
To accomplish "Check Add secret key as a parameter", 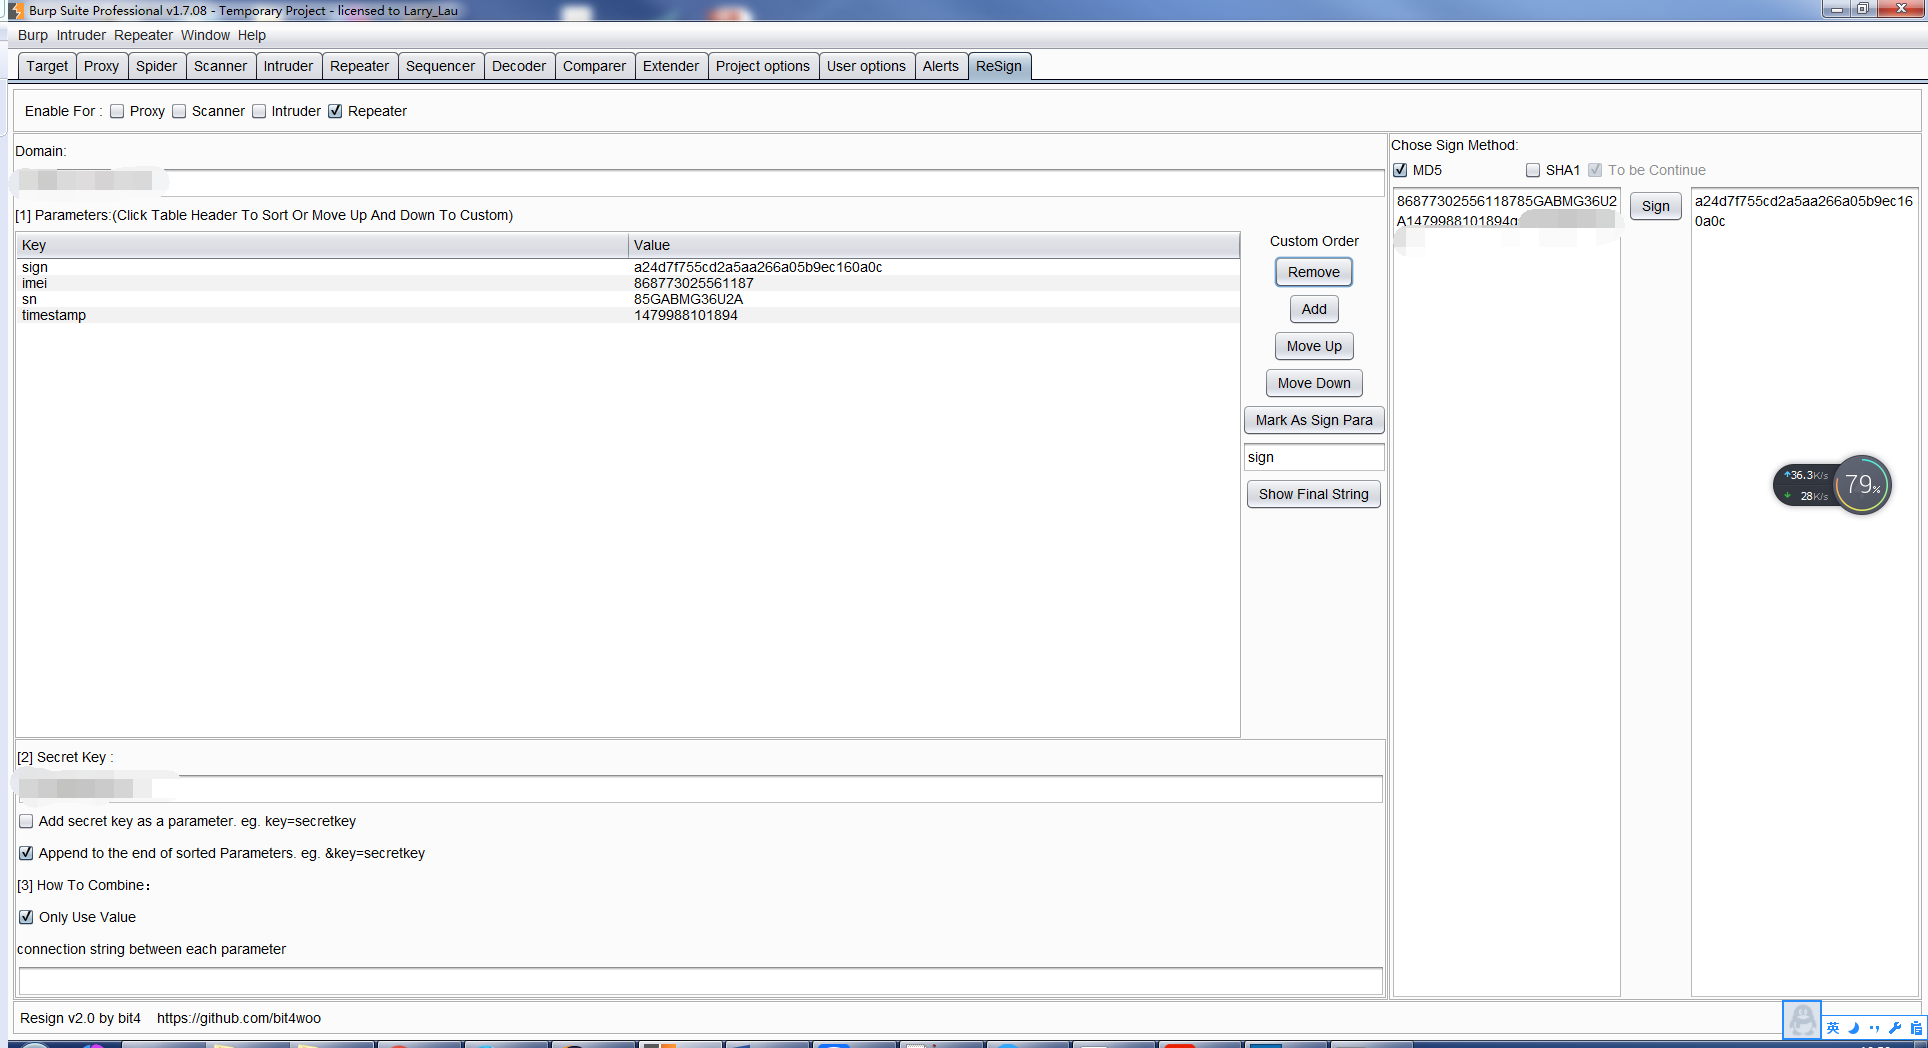I will tap(26, 821).
